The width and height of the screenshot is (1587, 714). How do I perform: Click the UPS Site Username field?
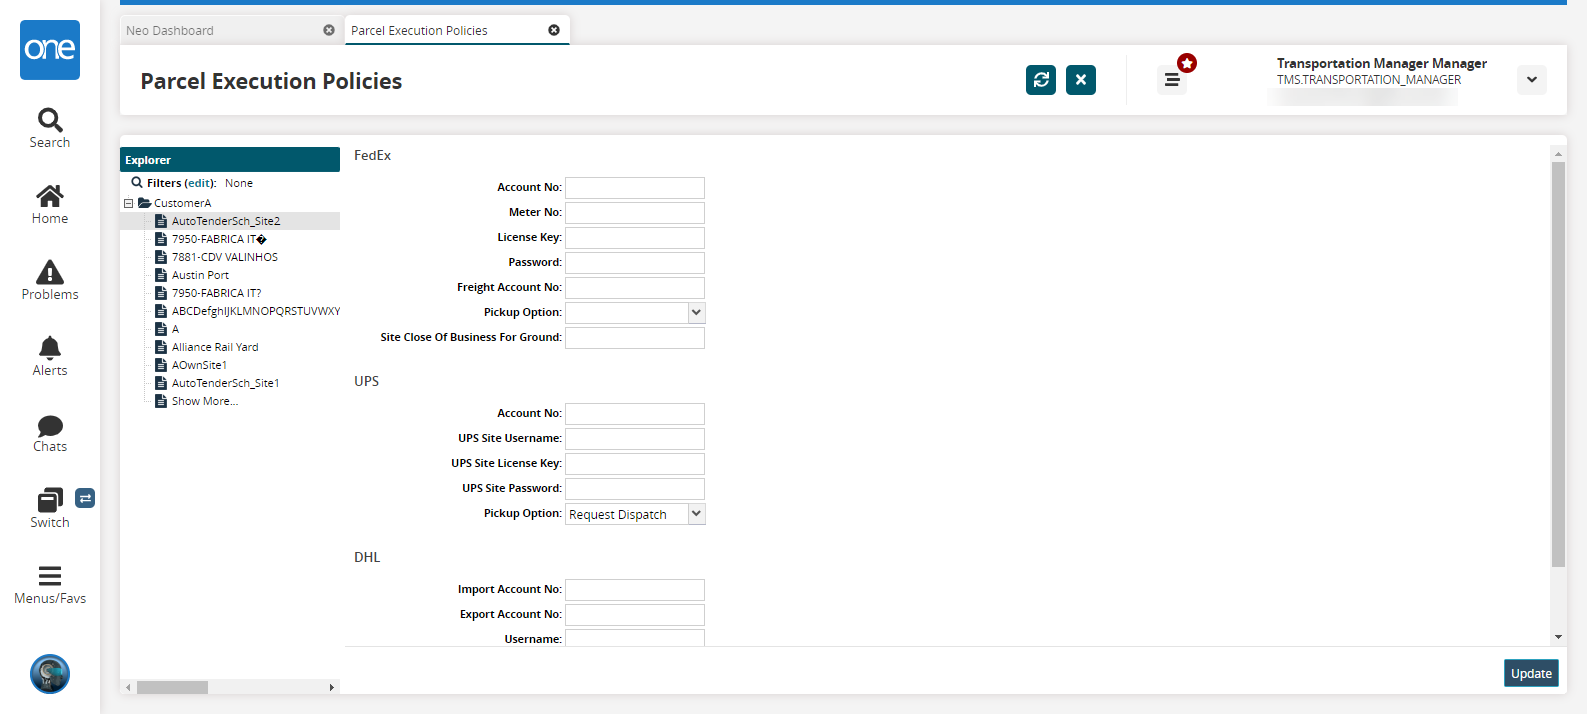[635, 439]
